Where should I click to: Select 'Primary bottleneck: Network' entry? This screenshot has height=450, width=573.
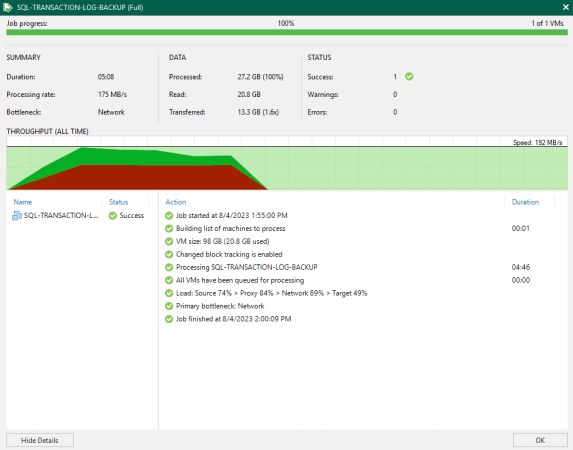point(220,306)
